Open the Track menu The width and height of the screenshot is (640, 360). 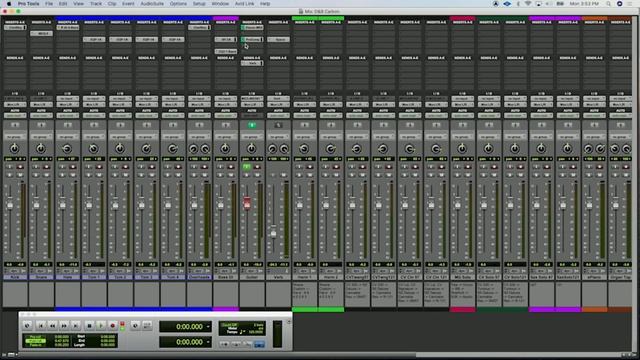click(96, 4)
